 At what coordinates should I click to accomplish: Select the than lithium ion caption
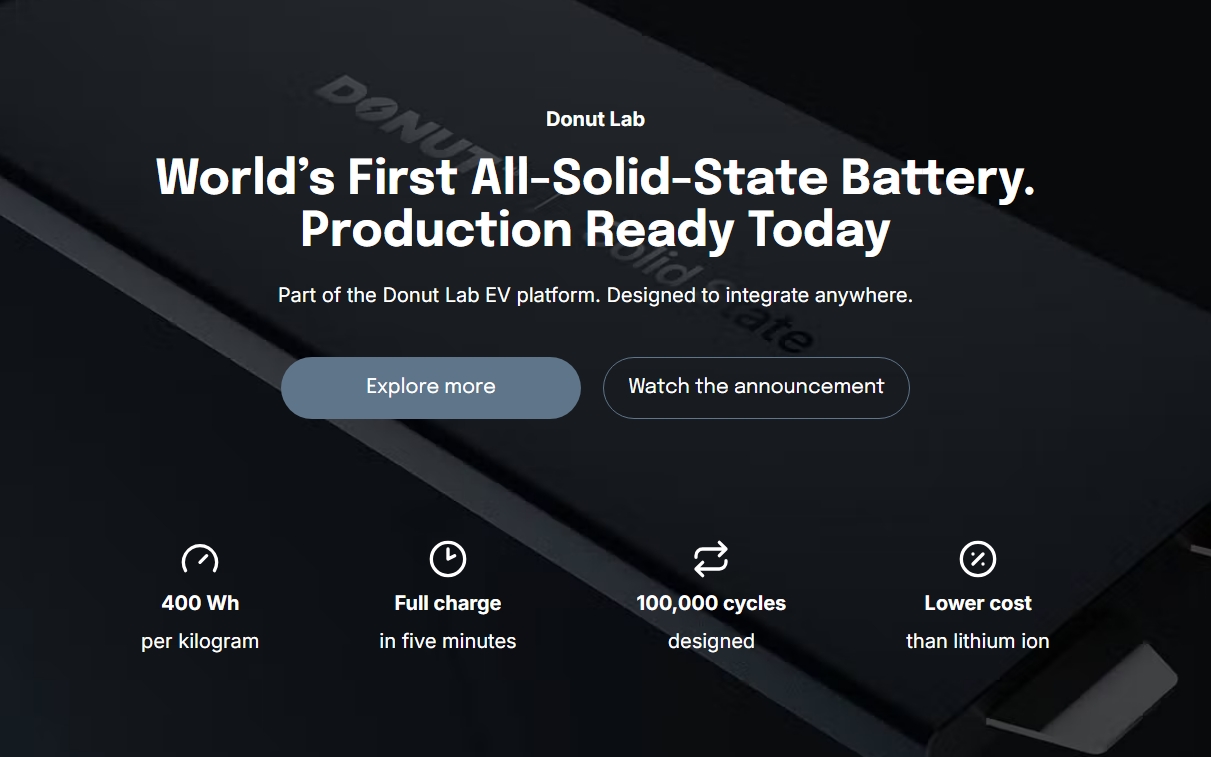(978, 641)
